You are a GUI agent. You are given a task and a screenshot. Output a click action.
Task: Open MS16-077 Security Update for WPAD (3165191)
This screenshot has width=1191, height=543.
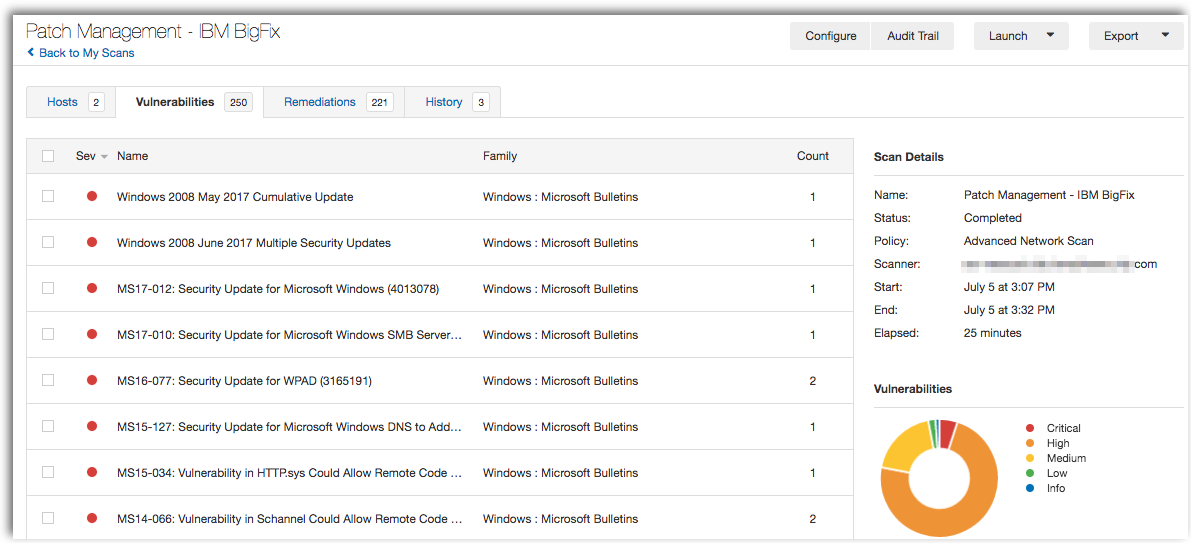point(244,381)
